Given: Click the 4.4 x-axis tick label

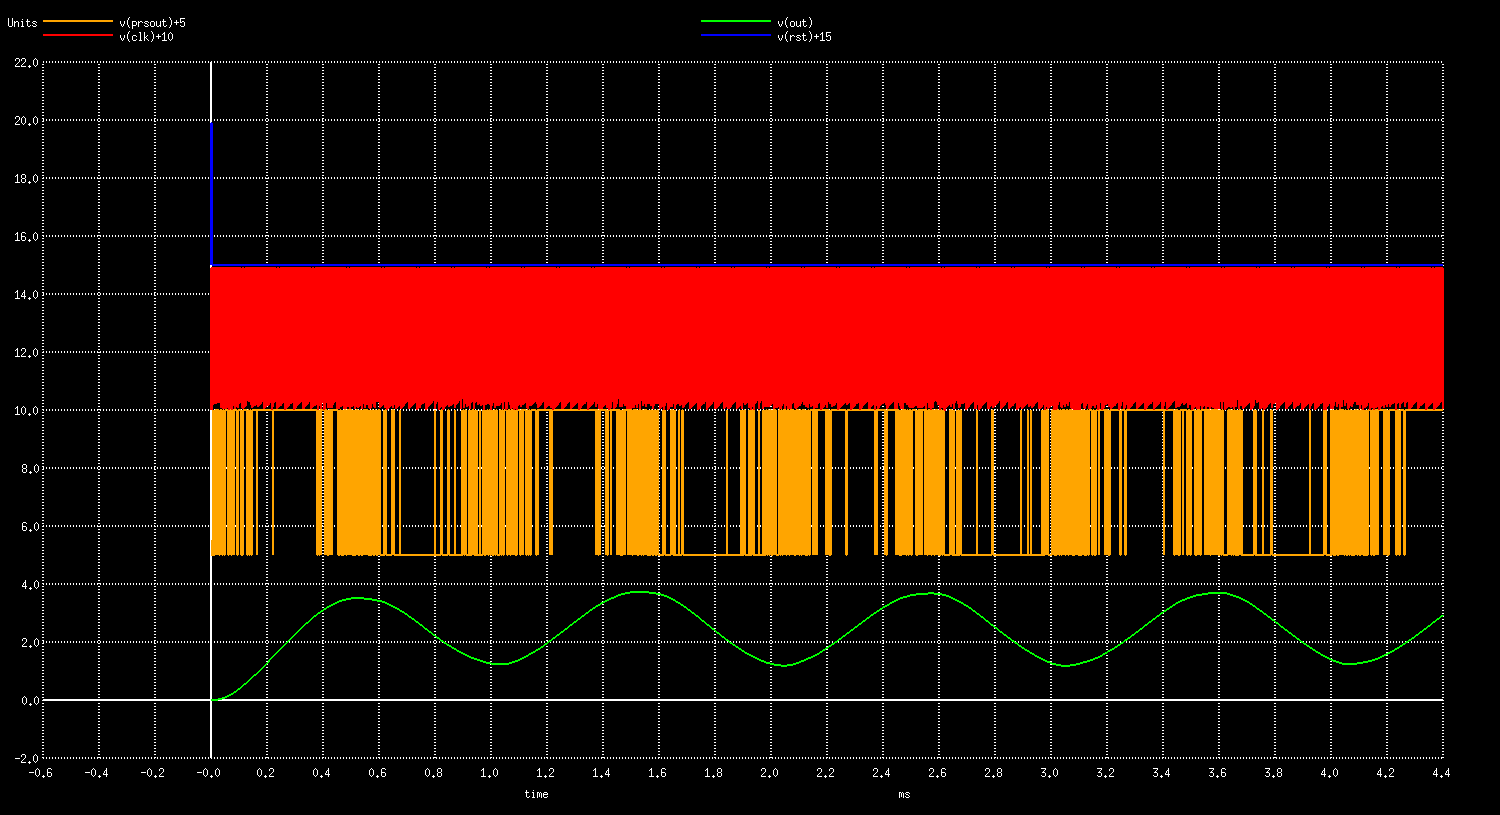Looking at the screenshot, I should [1441, 772].
